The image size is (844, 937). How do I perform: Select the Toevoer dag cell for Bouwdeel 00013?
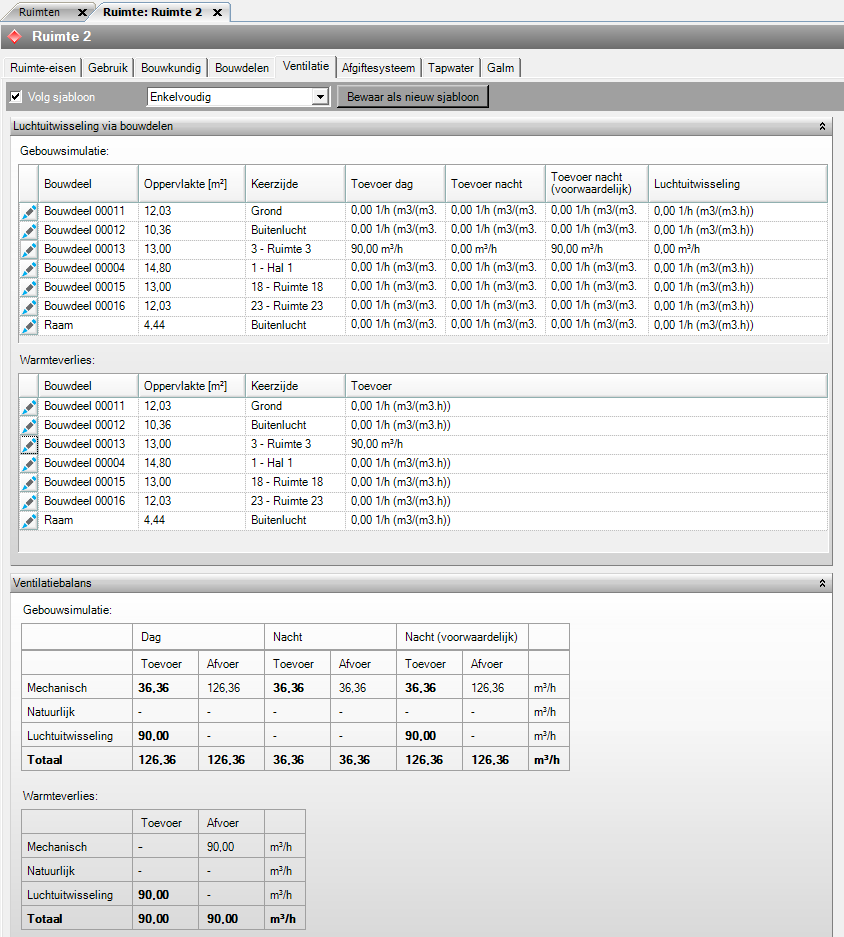395,249
